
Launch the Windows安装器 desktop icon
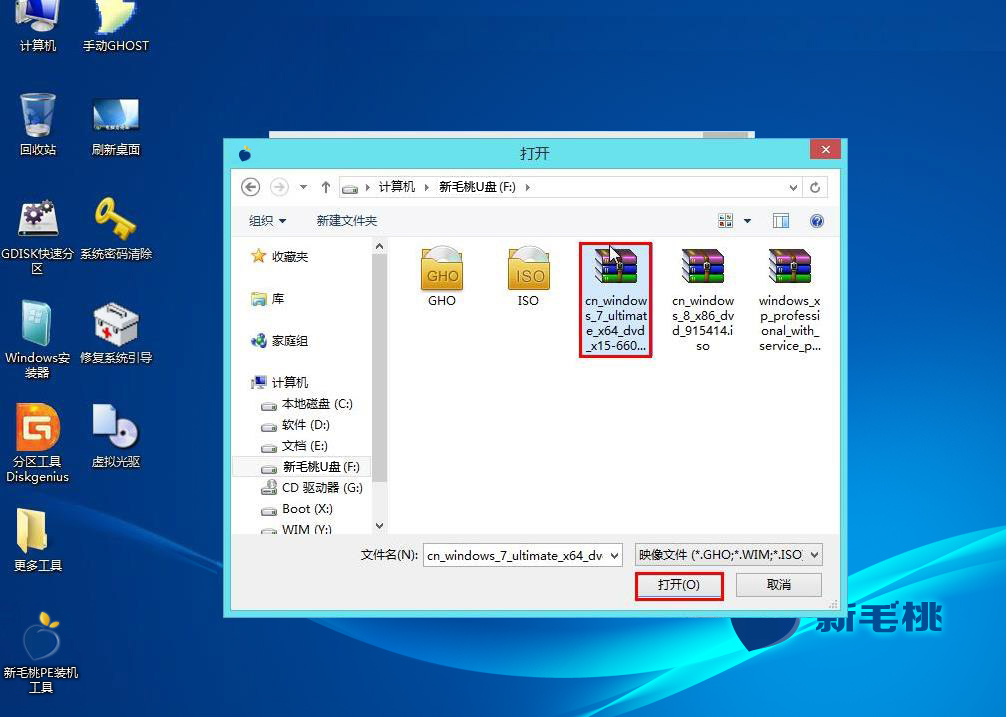click(37, 340)
